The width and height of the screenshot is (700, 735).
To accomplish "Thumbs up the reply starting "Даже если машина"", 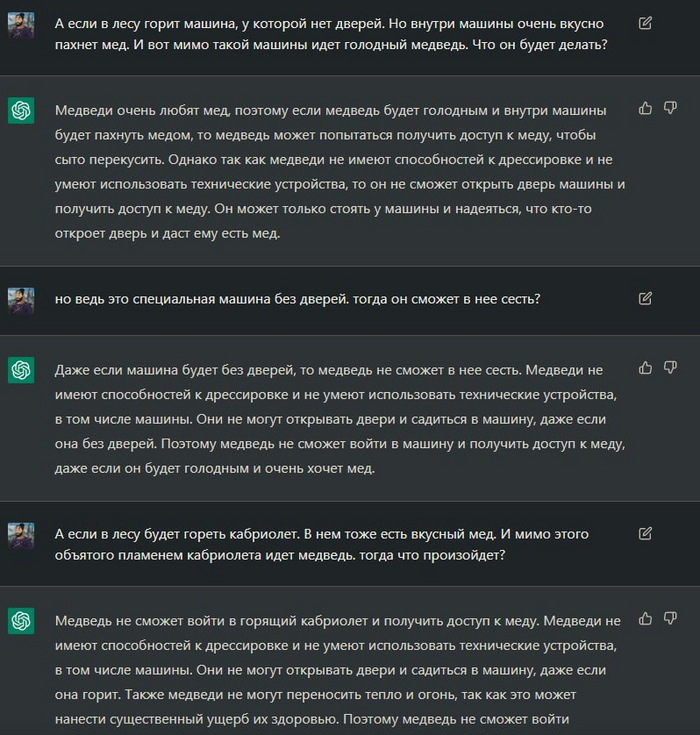I will pyautogui.click(x=645, y=368).
